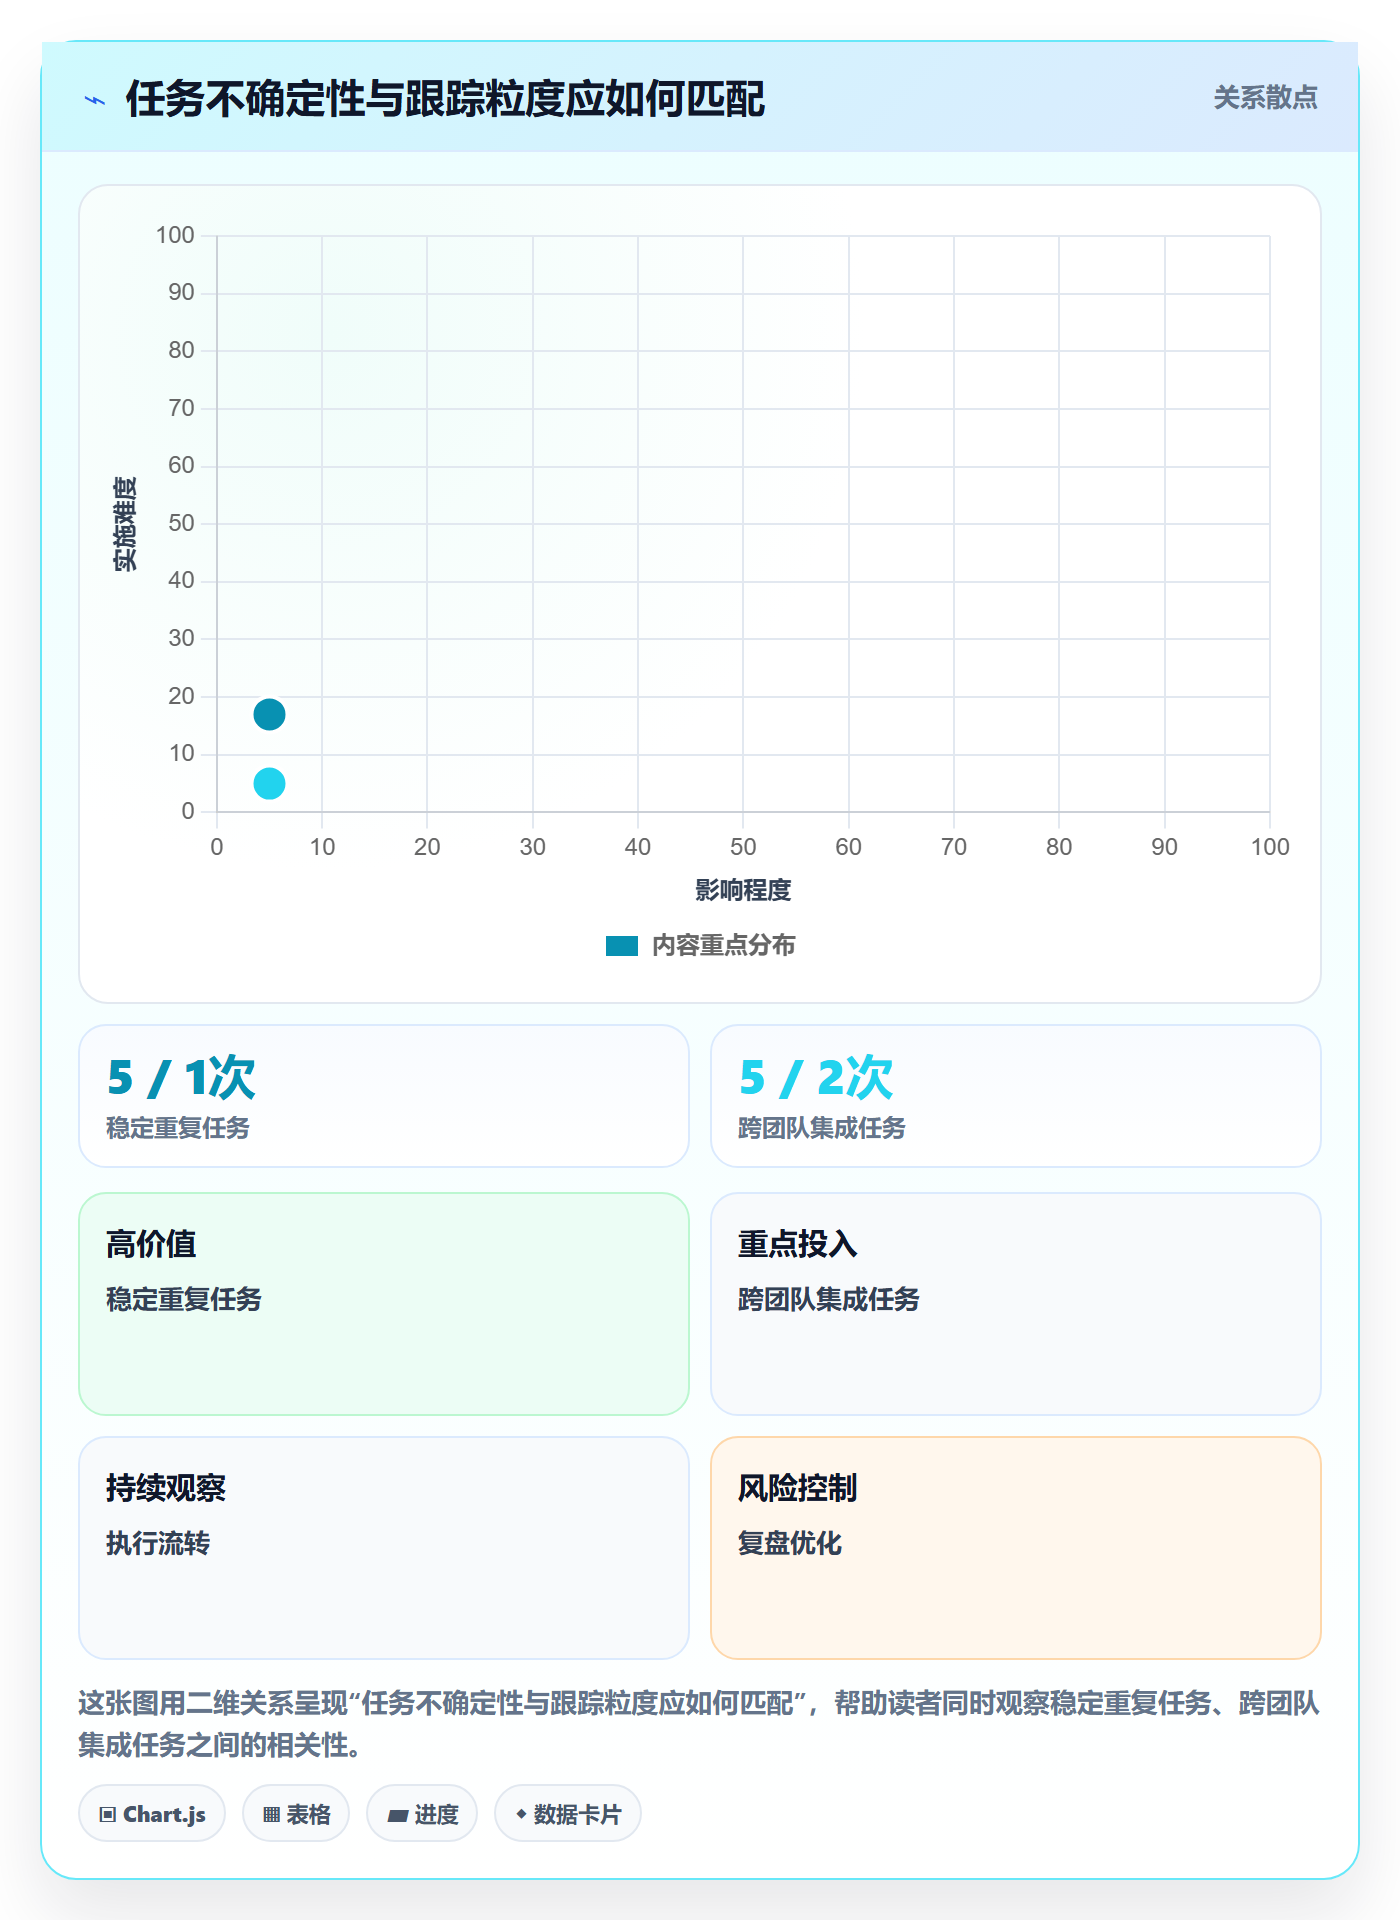Toggle the 内容重点分布 legend color box
The image size is (1400, 1920).
(x=622, y=946)
